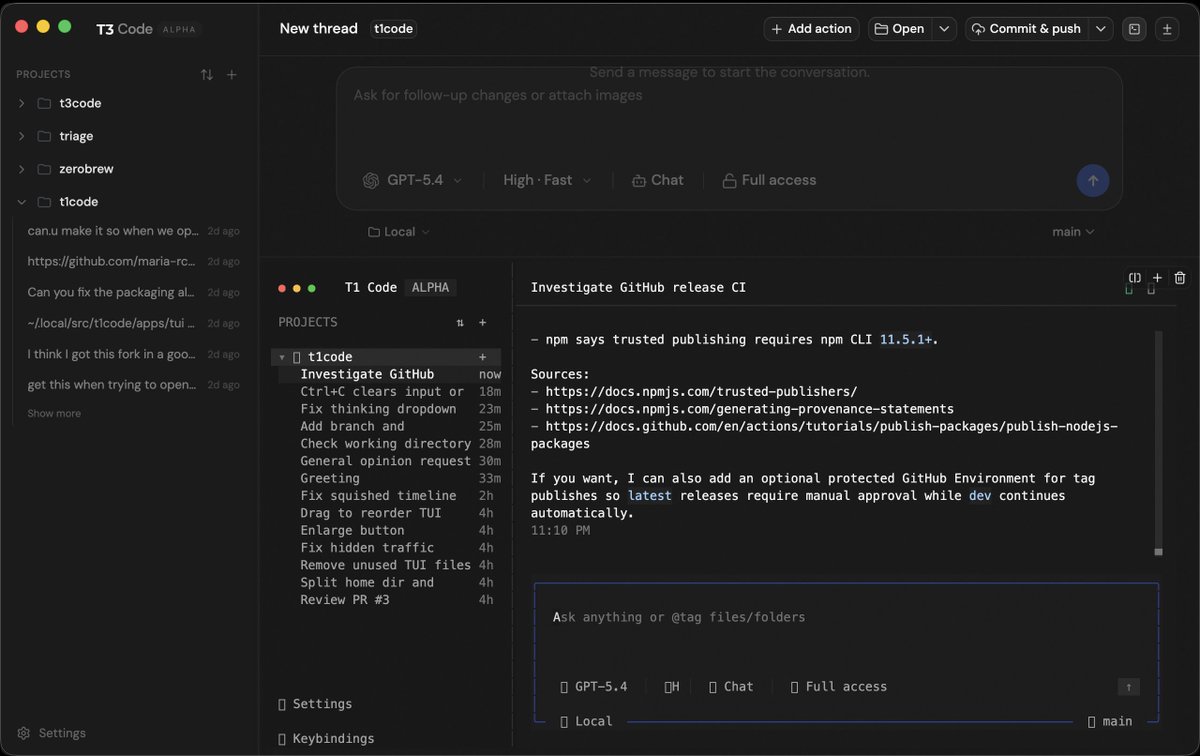Click the t3code folder icon
1200x756 pixels.
pos(44,103)
